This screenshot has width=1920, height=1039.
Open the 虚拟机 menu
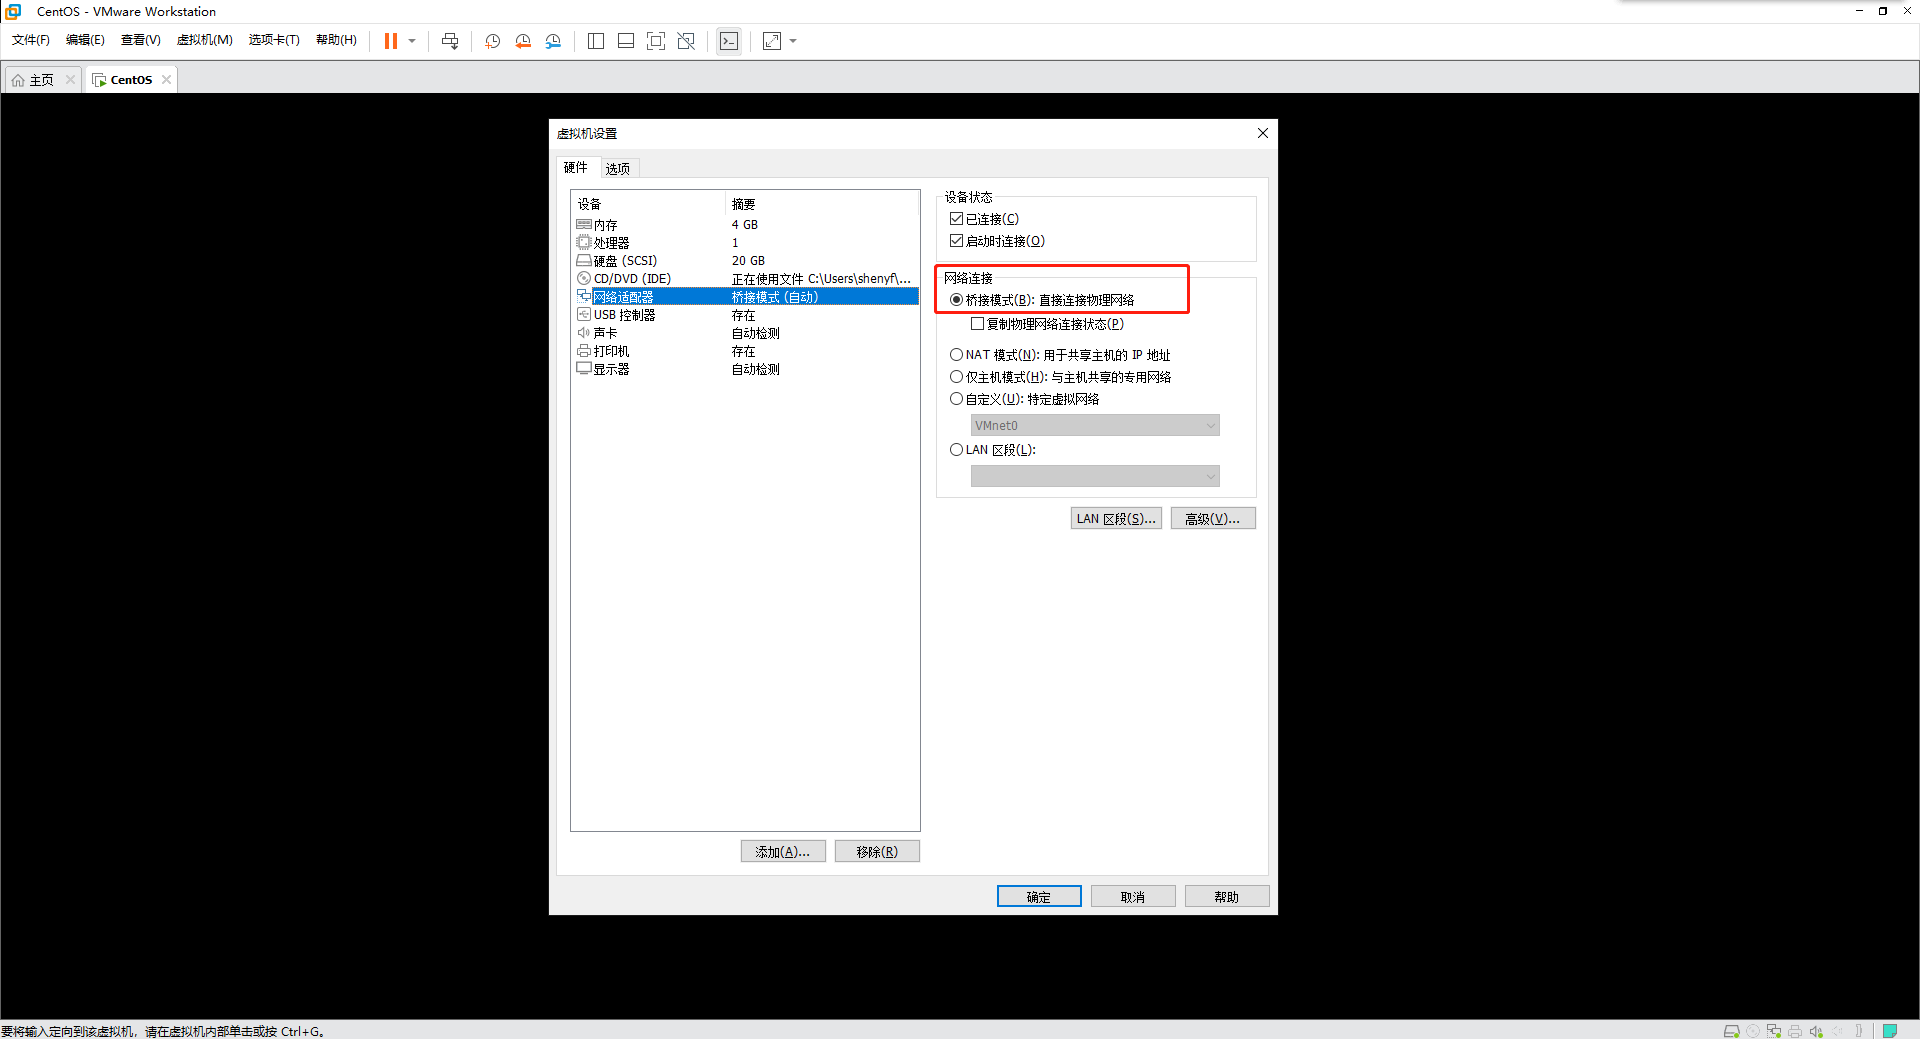click(204, 40)
